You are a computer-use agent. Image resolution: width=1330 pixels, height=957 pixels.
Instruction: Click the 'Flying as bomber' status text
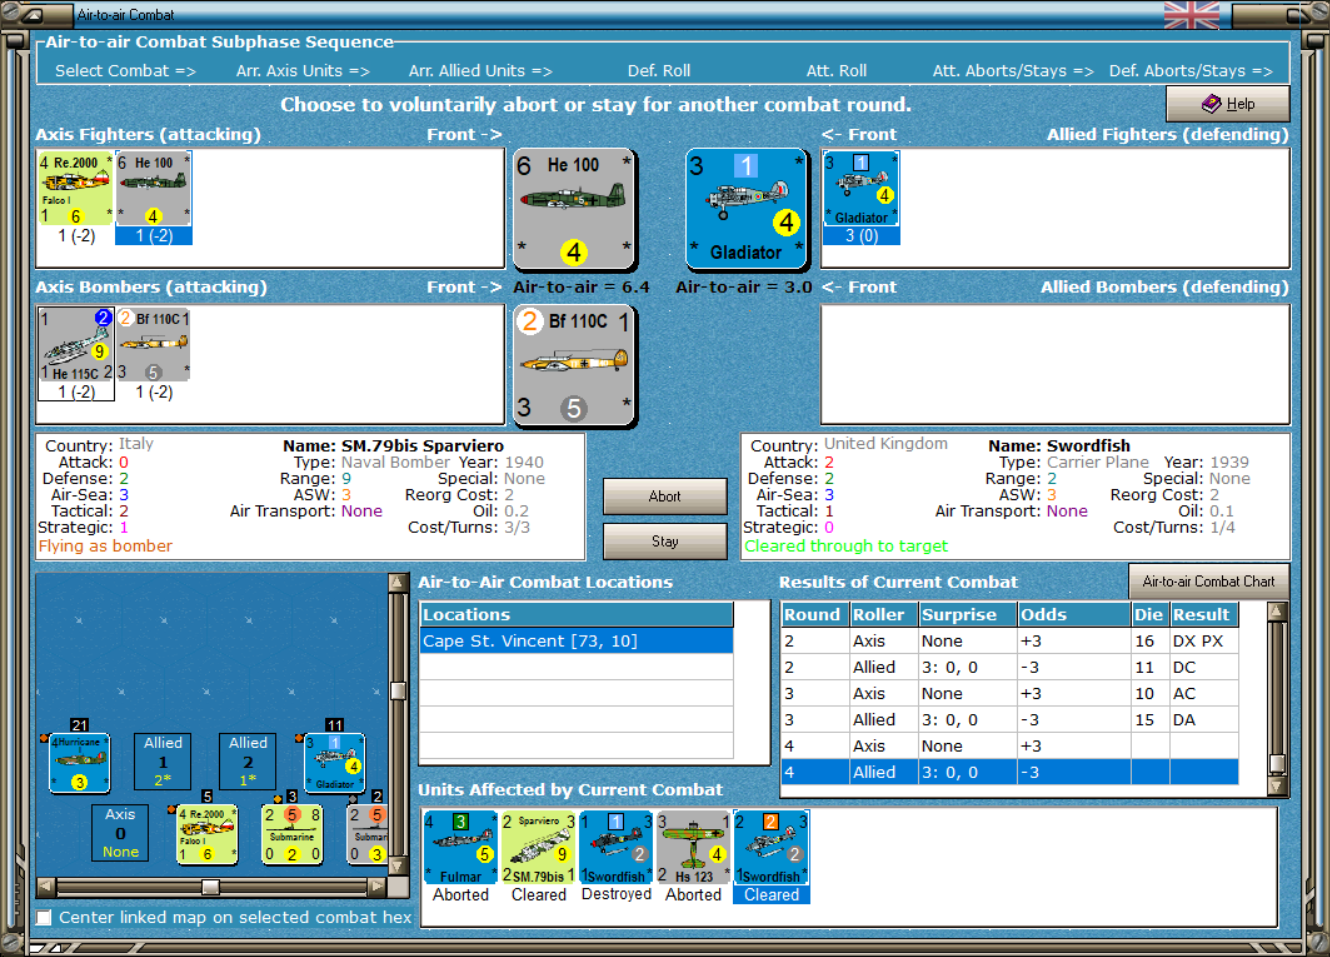[x=105, y=546]
